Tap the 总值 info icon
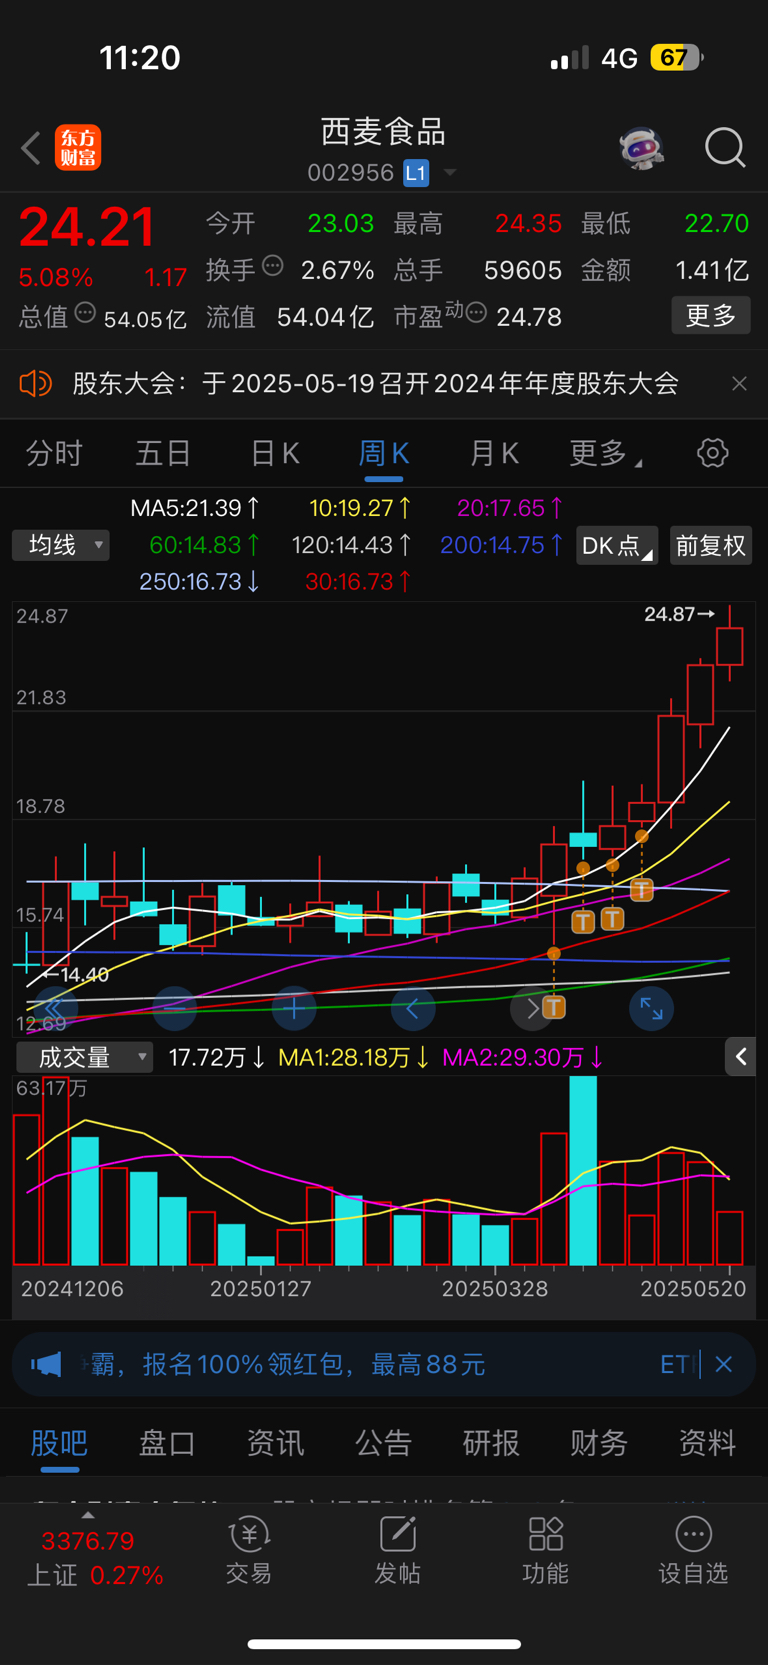 pyautogui.click(x=85, y=312)
